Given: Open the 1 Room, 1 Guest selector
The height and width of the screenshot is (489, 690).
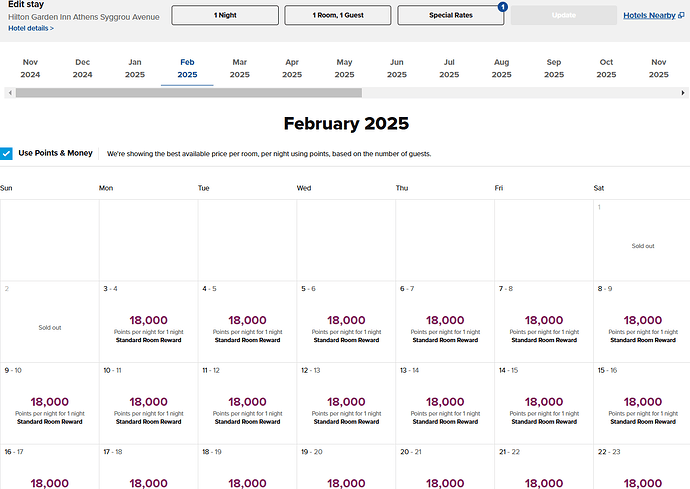Looking at the screenshot, I should 337,16.
